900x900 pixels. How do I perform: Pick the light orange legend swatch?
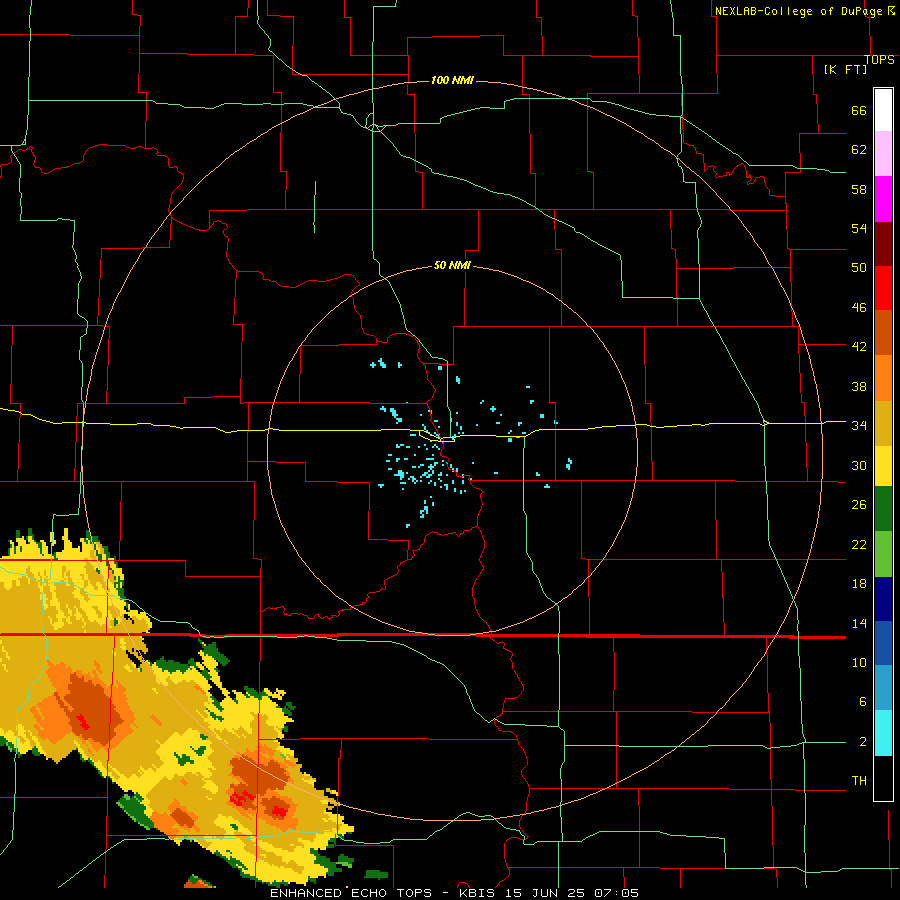tap(883, 378)
